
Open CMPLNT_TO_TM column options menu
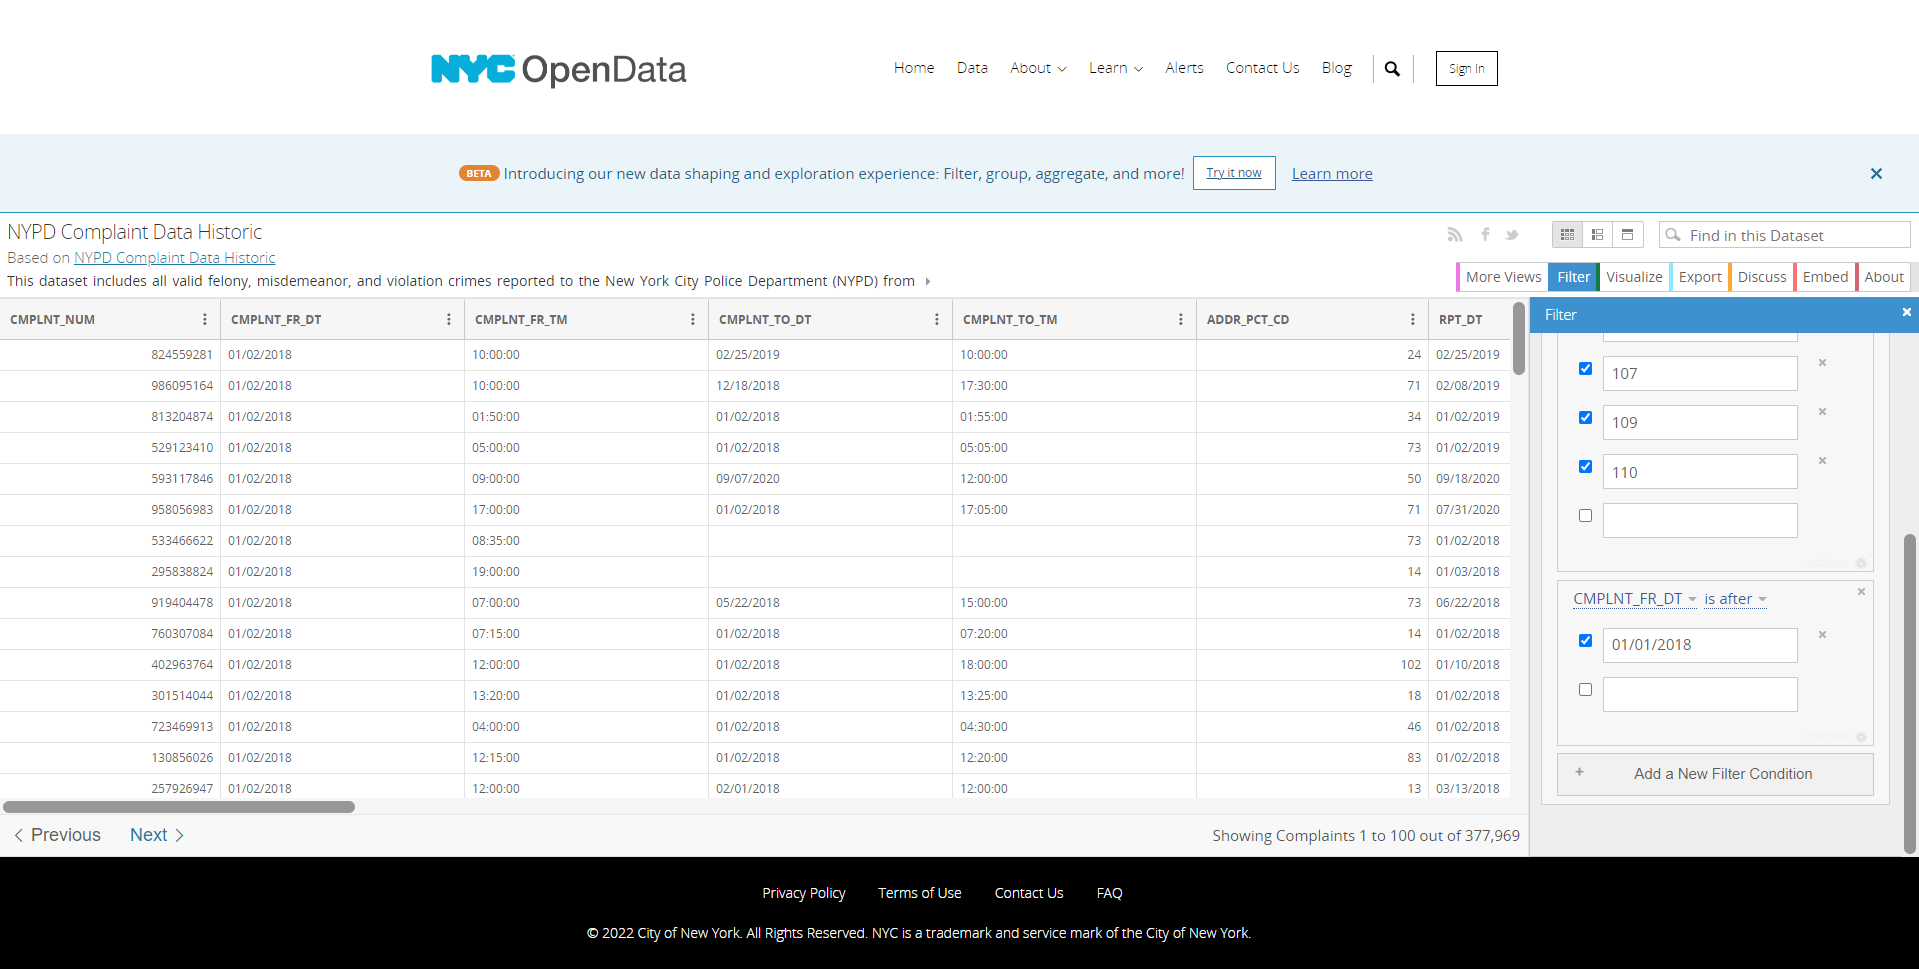click(x=1180, y=319)
